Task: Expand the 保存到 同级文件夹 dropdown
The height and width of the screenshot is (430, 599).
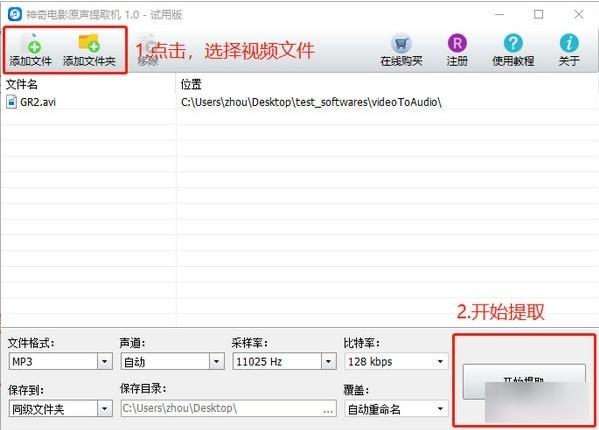Action: (x=104, y=409)
